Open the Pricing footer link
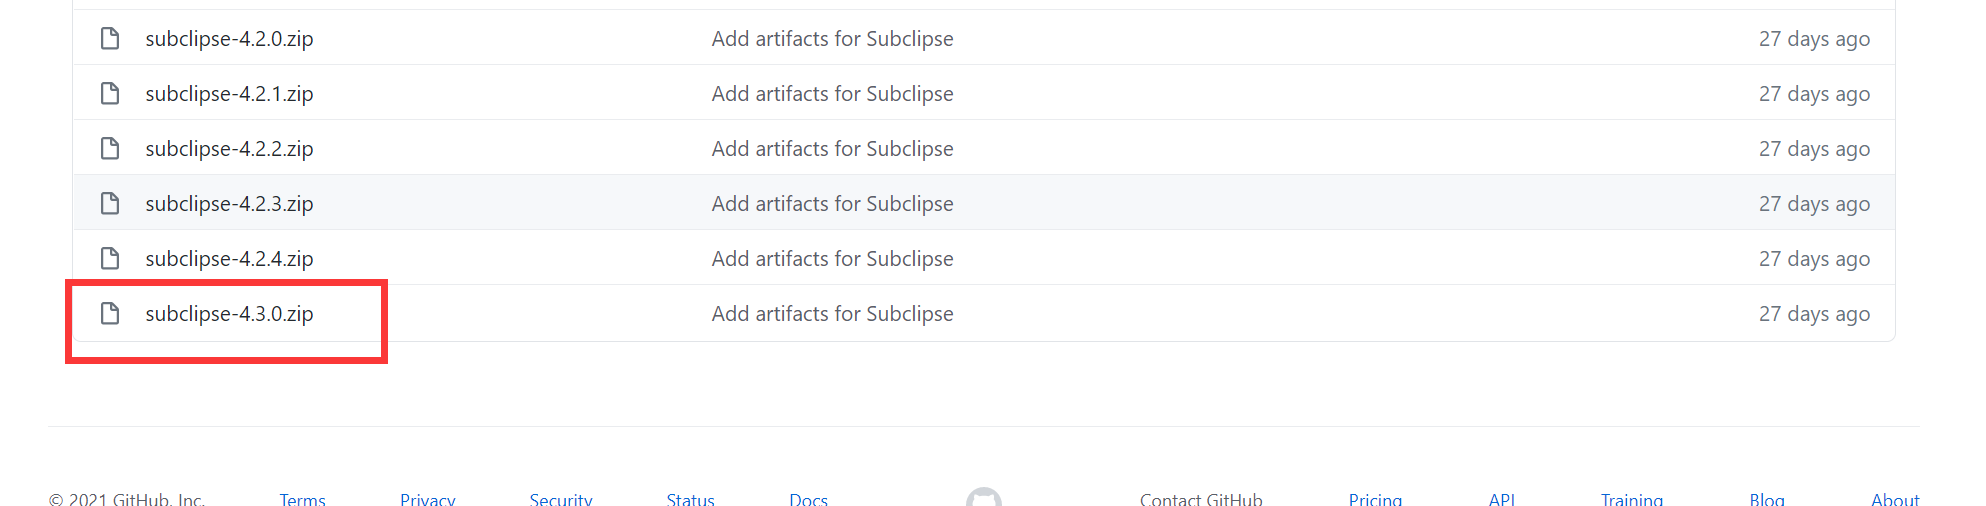This screenshot has height=506, width=1986. click(1375, 499)
